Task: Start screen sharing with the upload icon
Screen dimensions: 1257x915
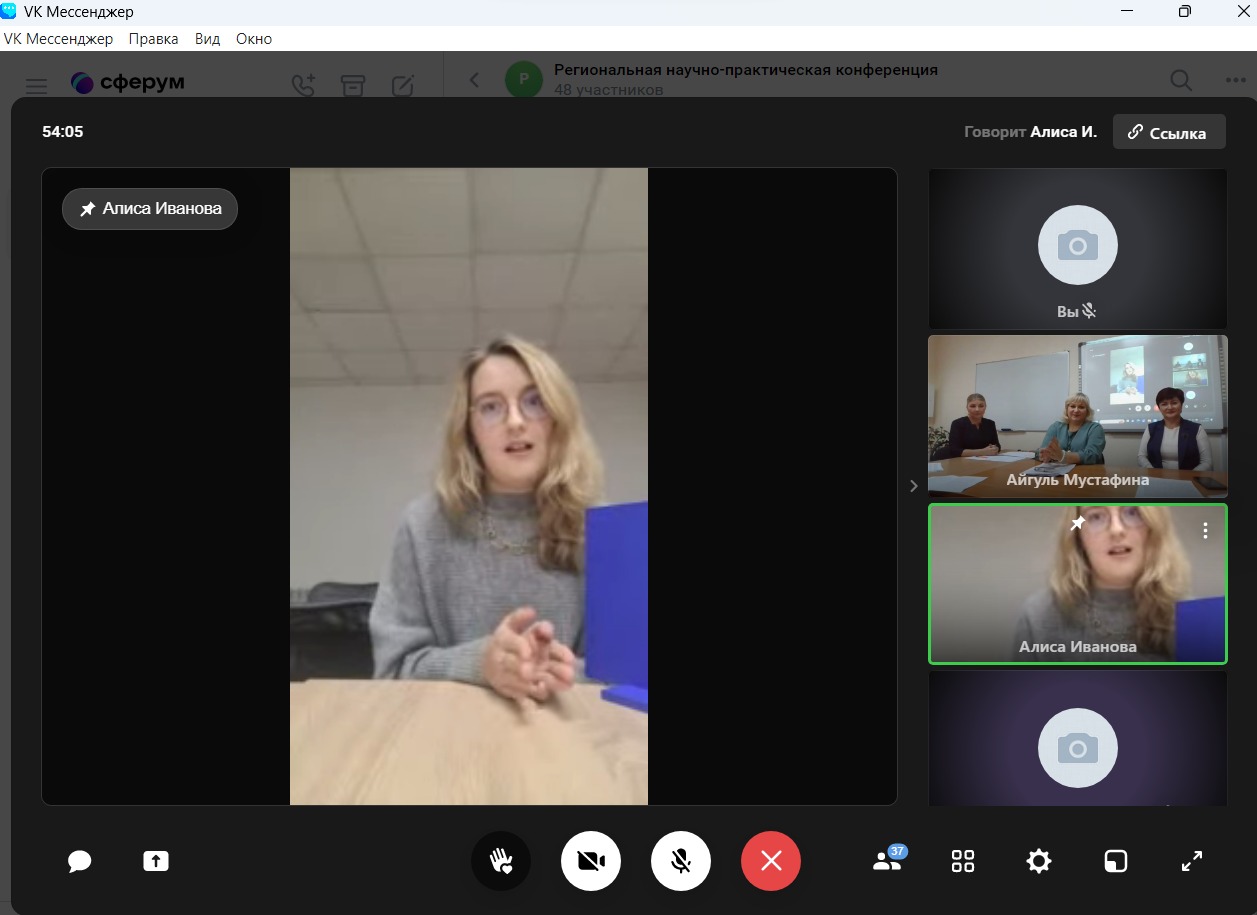Action: 156,861
